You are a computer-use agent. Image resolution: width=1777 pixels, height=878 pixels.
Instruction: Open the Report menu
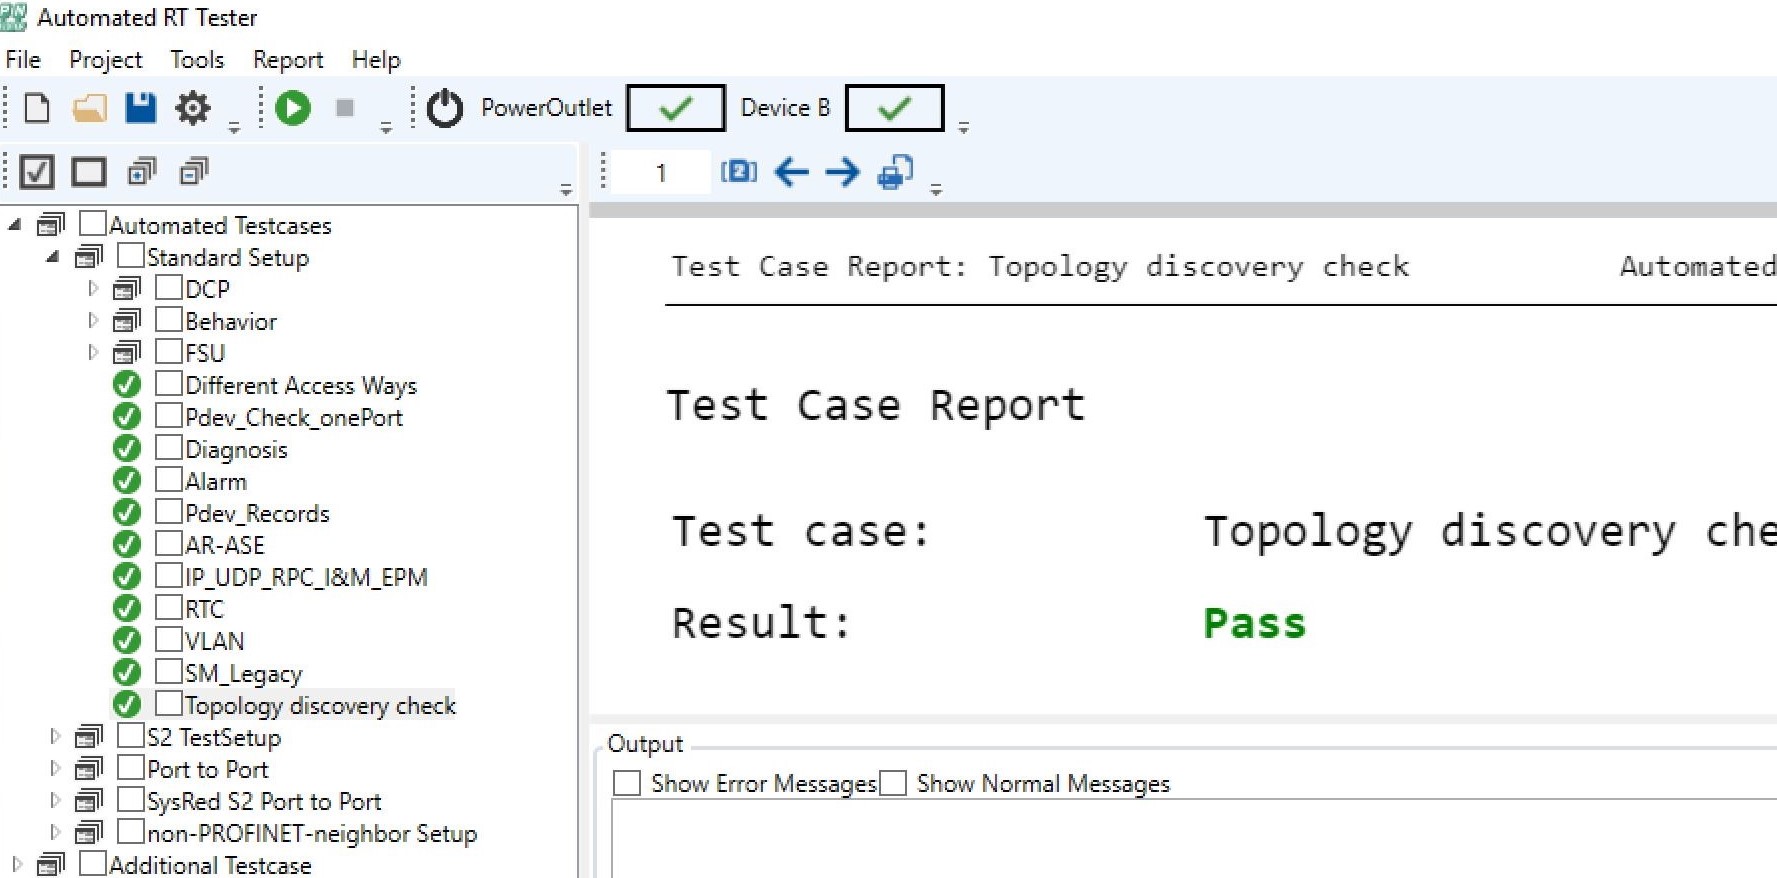pyautogui.click(x=288, y=60)
